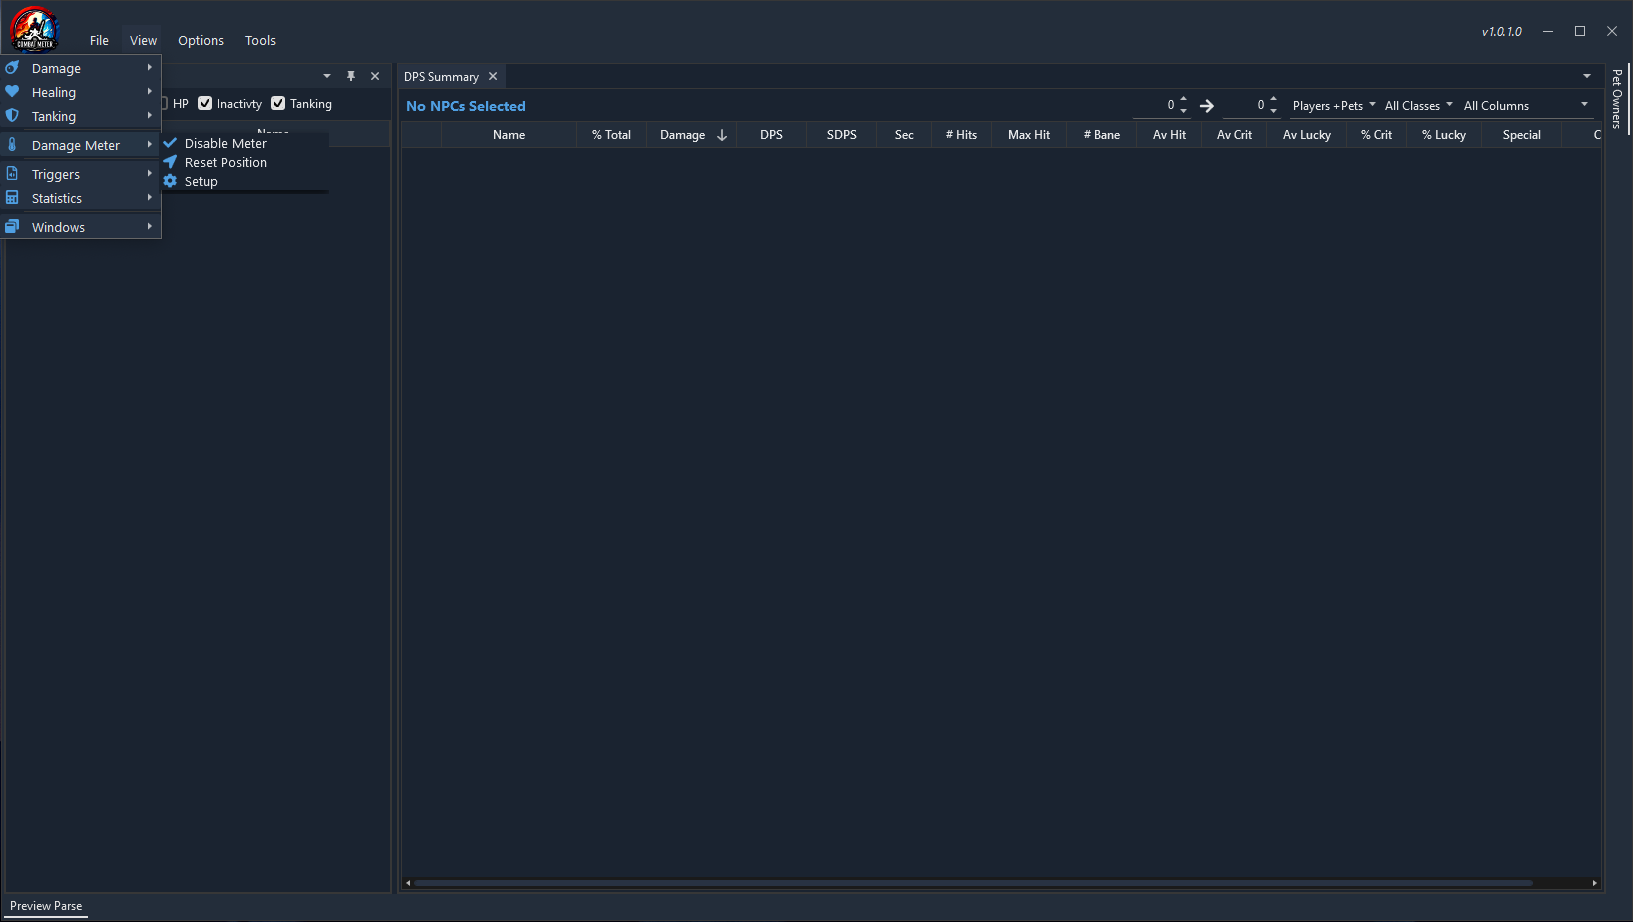Sort by the Sec column
1633x922 pixels.
coord(904,135)
